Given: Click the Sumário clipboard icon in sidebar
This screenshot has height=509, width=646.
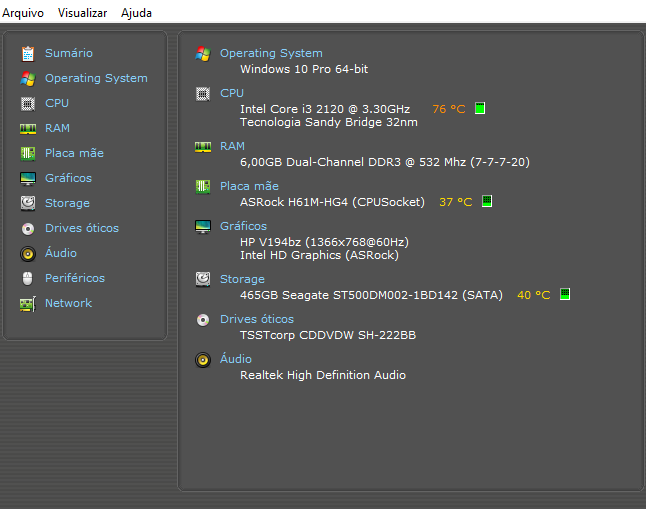Looking at the screenshot, I should click(x=28, y=54).
